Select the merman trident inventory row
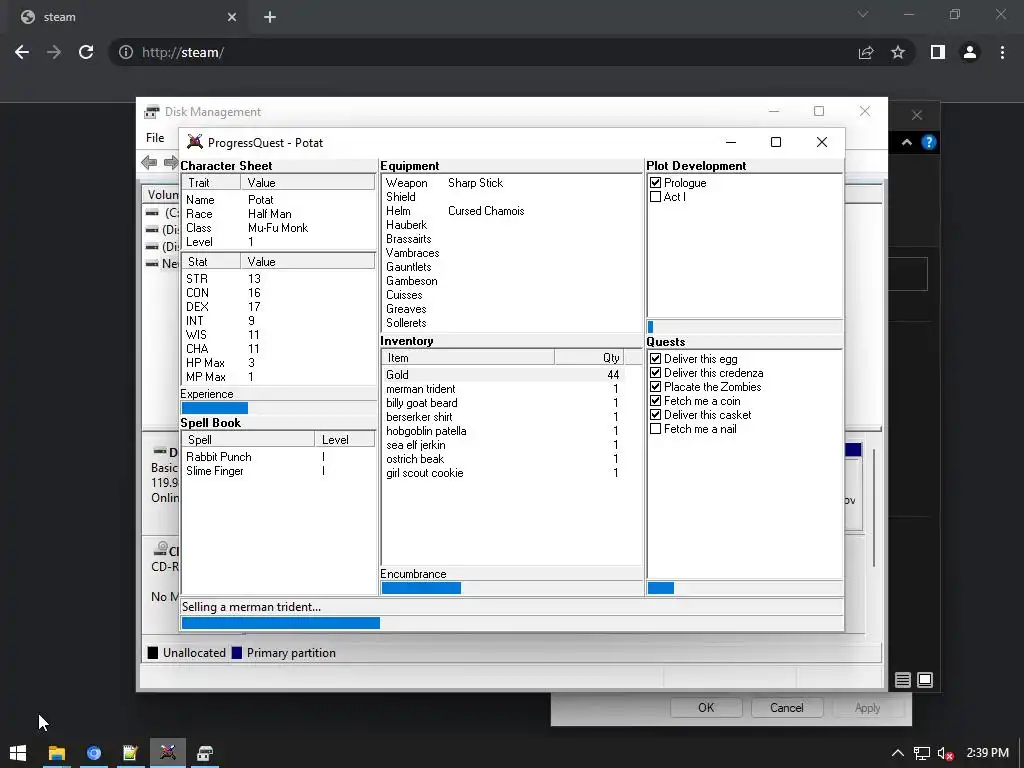 (503, 389)
